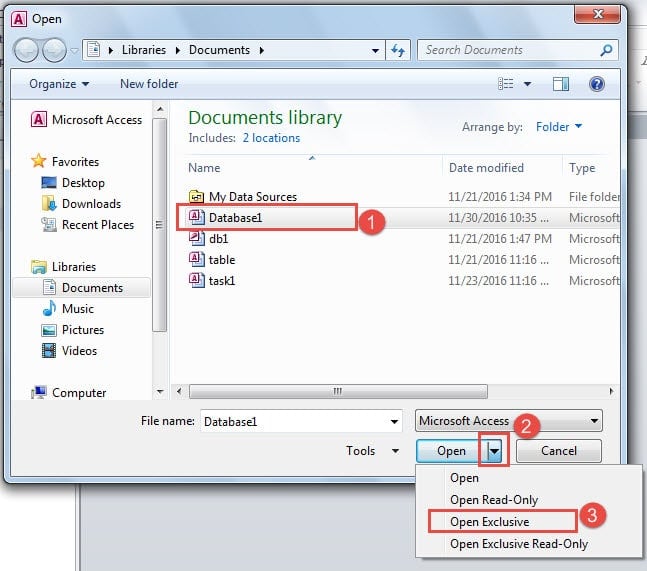This screenshot has width=647, height=571.
Task: Click the Computer icon in navigation pane
Action: point(38,392)
